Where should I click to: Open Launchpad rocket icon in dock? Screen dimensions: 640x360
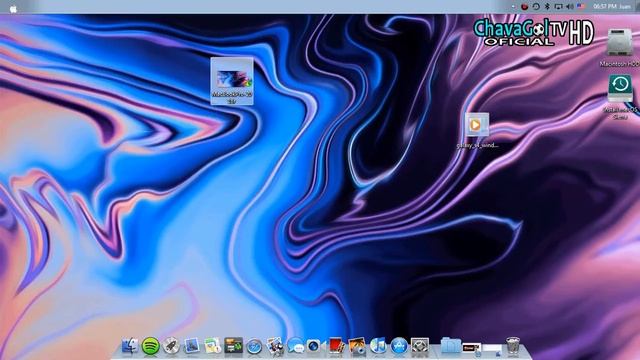click(x=171, y=346)
